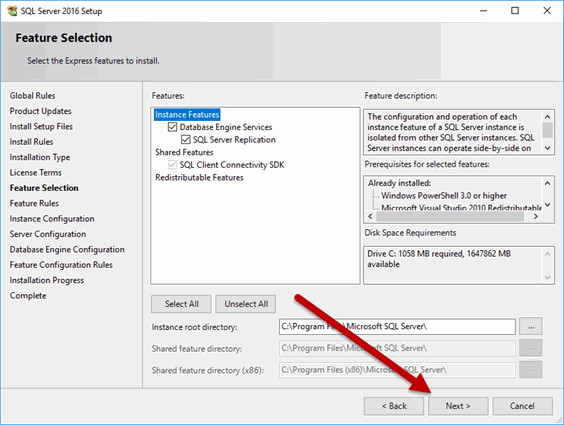This screenshot has height=425, width=564.
Task: Click the Complete step
Action: (28, 296)
